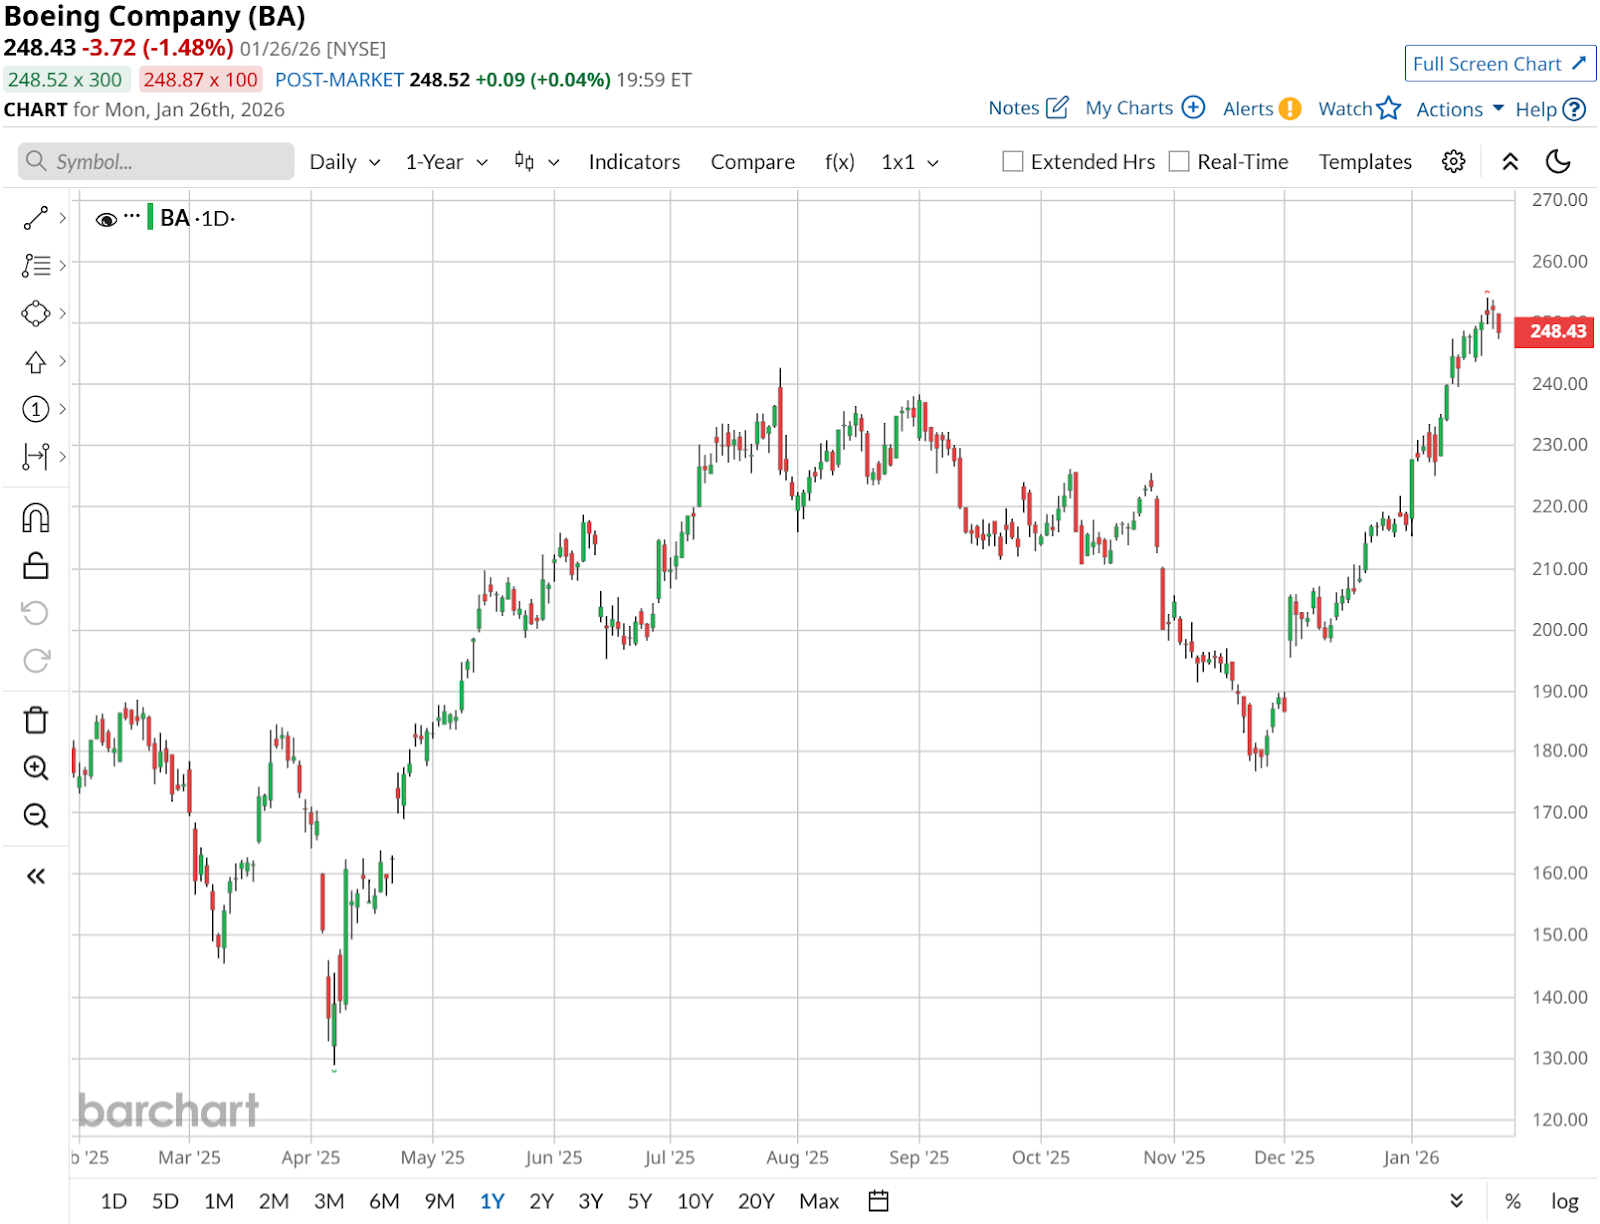Toggle the magnet snap mode
This screenshot has height=1224, width=1600.
pyautogui.click(x=36, y=518)
